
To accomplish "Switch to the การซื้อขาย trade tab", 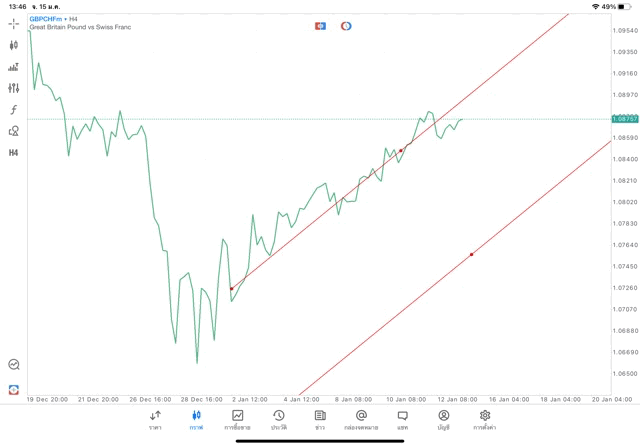I will pyautogui.click(x=238, y=420).
